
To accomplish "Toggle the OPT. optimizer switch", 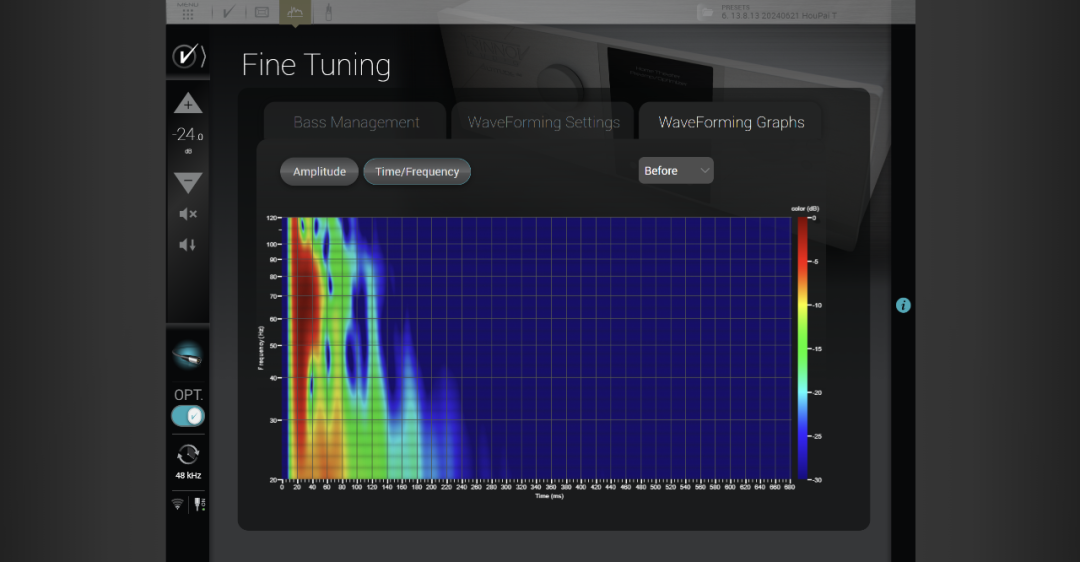I will tap(188, 415).
